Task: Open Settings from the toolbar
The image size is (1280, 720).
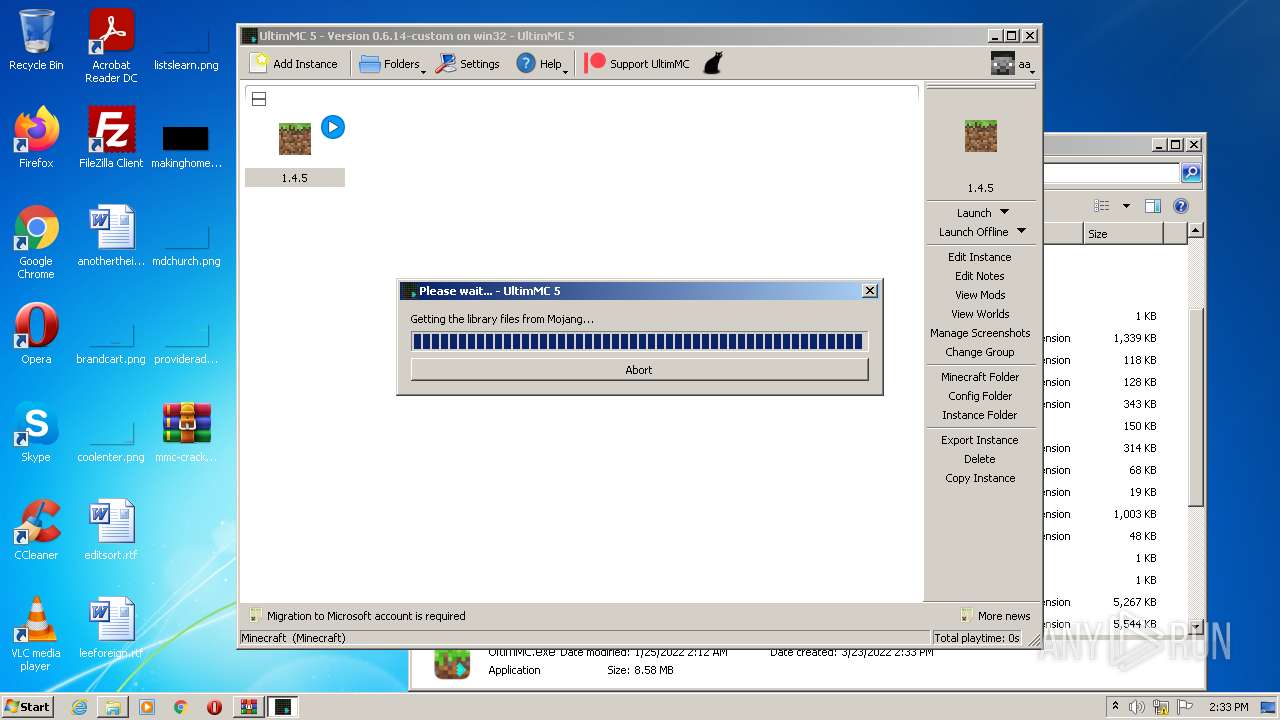Action: point(468,63)
